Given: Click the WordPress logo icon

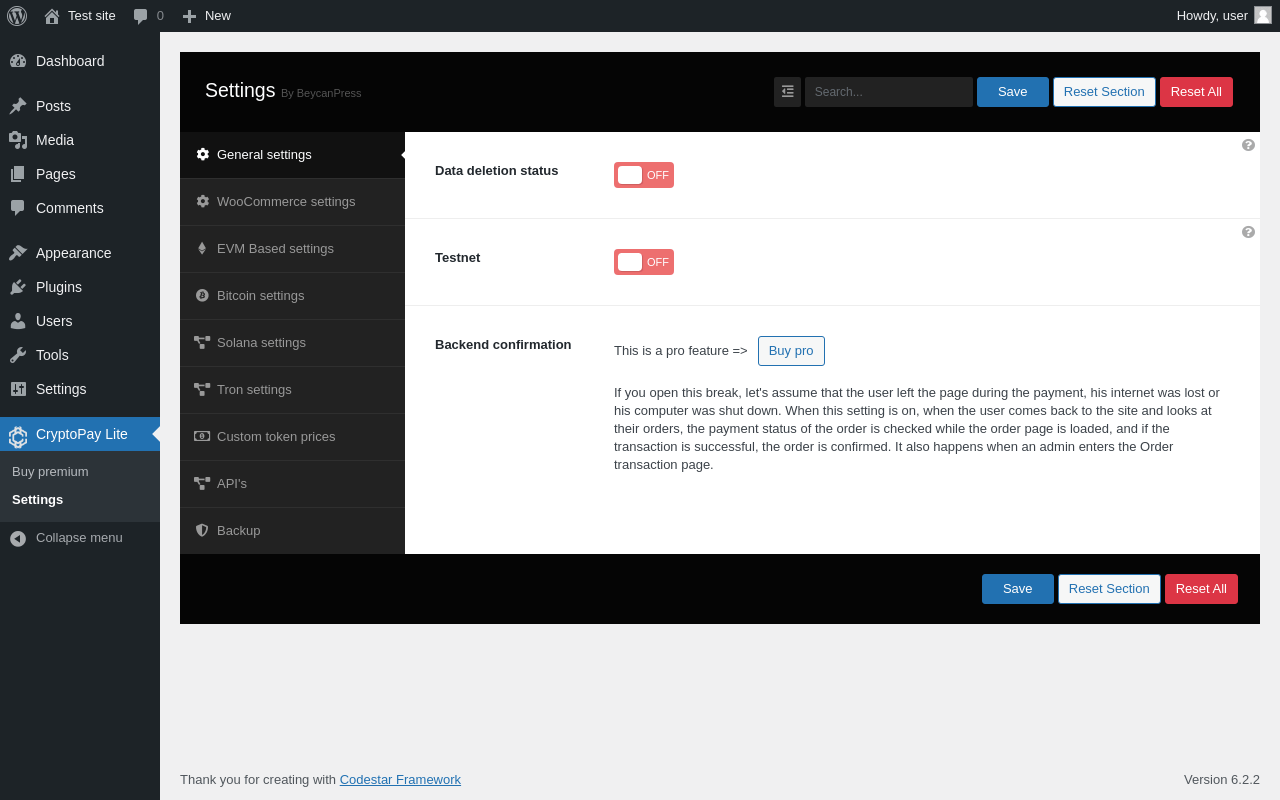Looking at the screenshot, I should coord(17,16).
